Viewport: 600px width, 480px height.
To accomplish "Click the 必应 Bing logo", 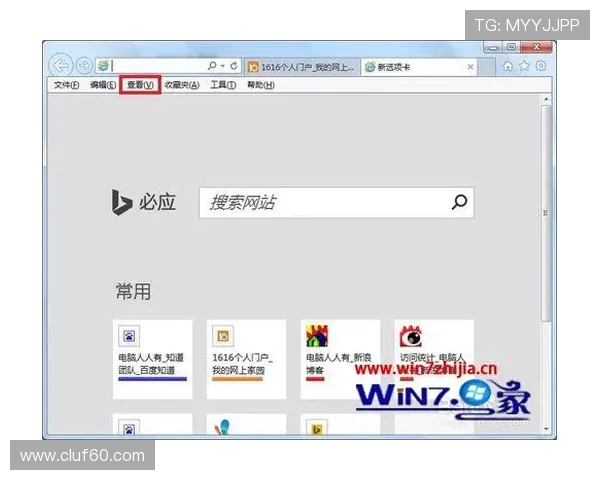I will (x=144, y=202).
